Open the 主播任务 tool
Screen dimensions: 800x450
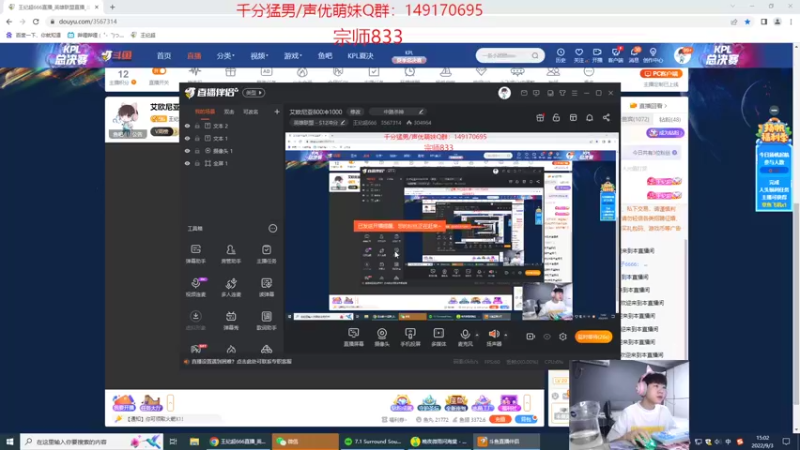point(266,253)
